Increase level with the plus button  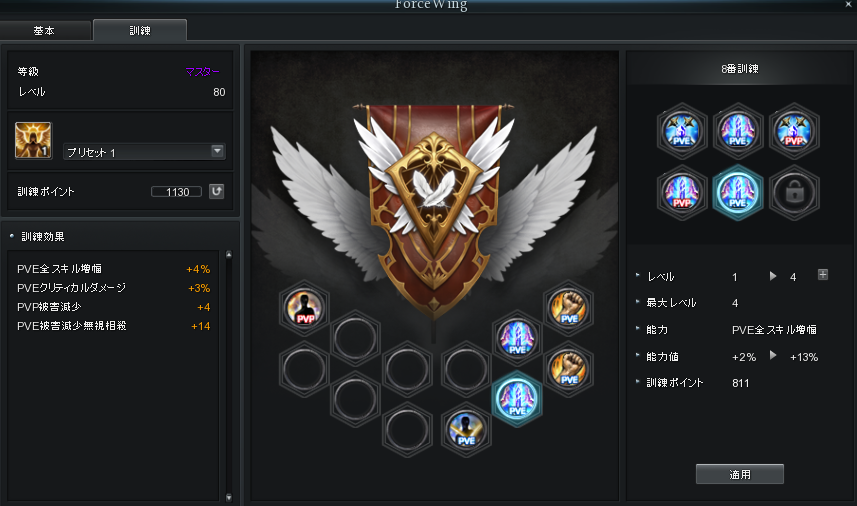coord(823,274)
